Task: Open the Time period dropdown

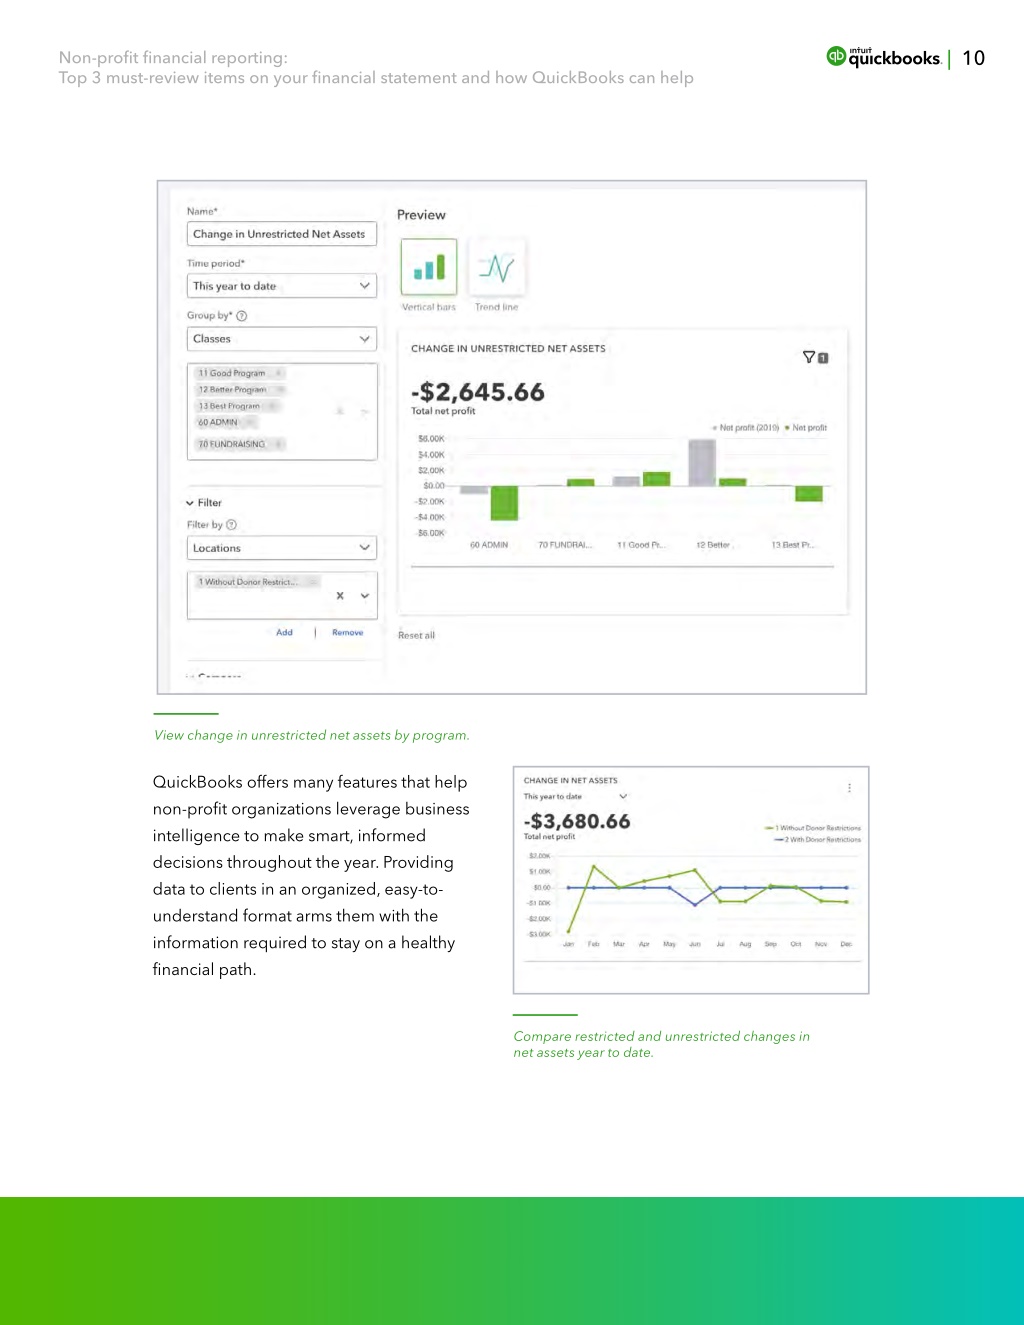Action: coord(282,286)
